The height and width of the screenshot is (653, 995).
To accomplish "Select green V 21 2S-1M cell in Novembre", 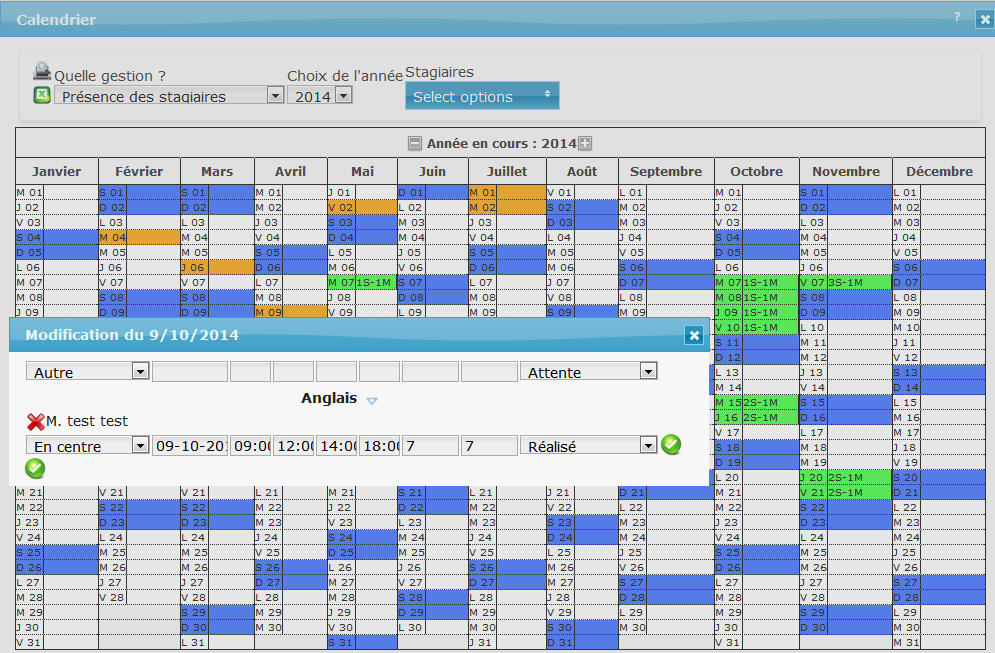I will coord(846,492).
